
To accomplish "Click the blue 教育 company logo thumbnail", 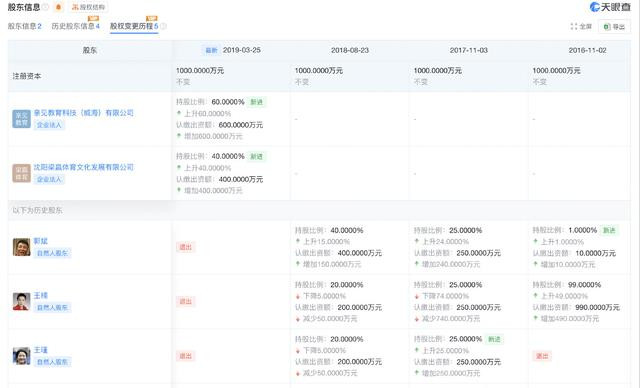I will [x=21, y=119].
